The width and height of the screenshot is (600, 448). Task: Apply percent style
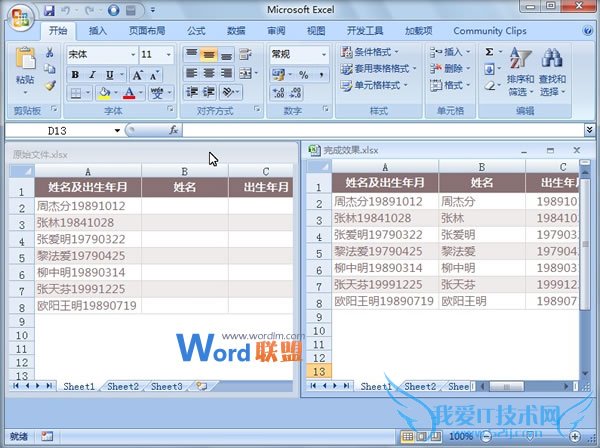304,75
